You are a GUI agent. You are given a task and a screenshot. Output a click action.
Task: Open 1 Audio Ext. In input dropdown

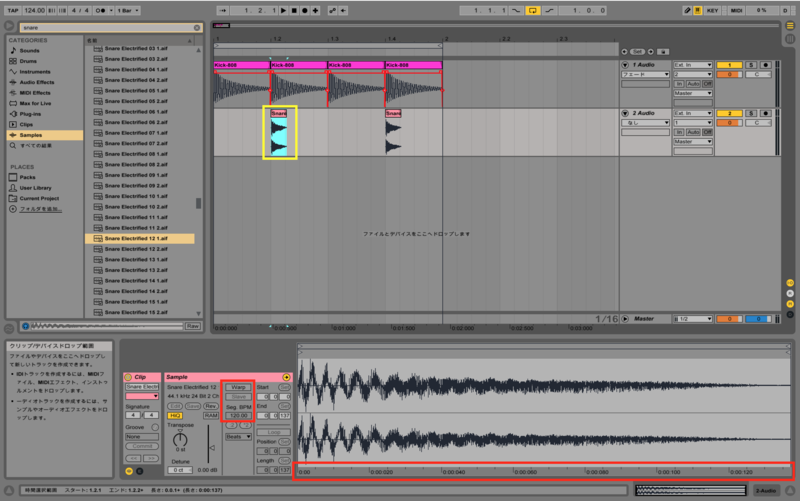click(x=692, y=65)
